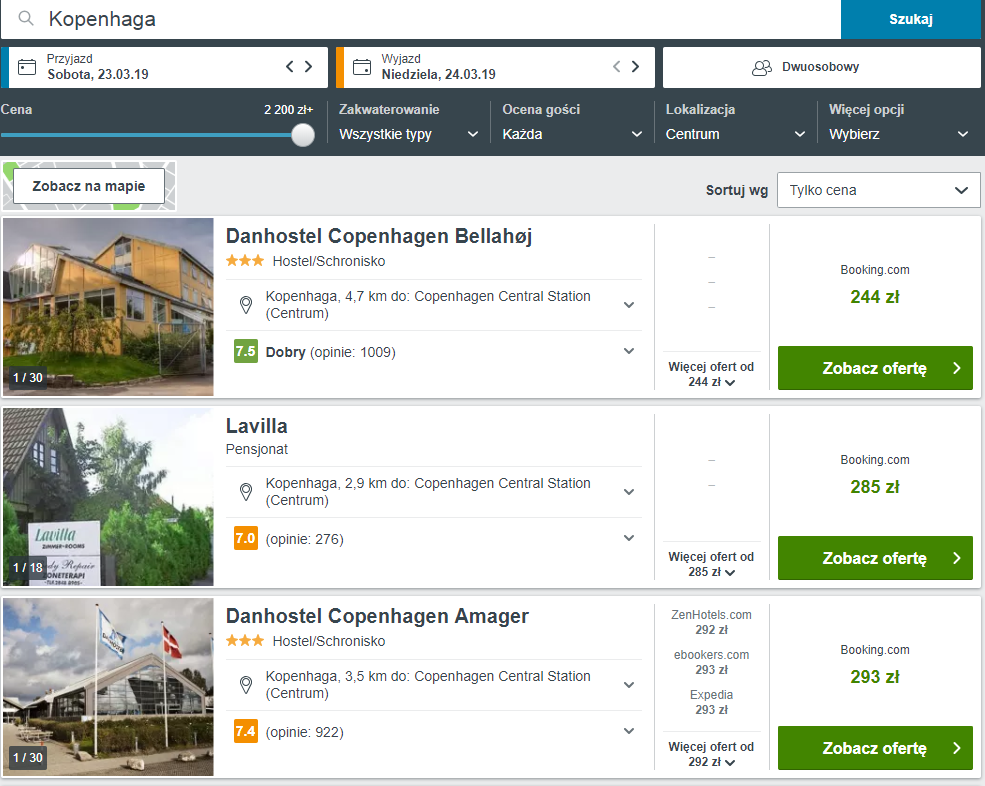Click the check-in calendar icon
This screenshot has height=786, width=985.
pyautogui.click(x=27, y=67)
